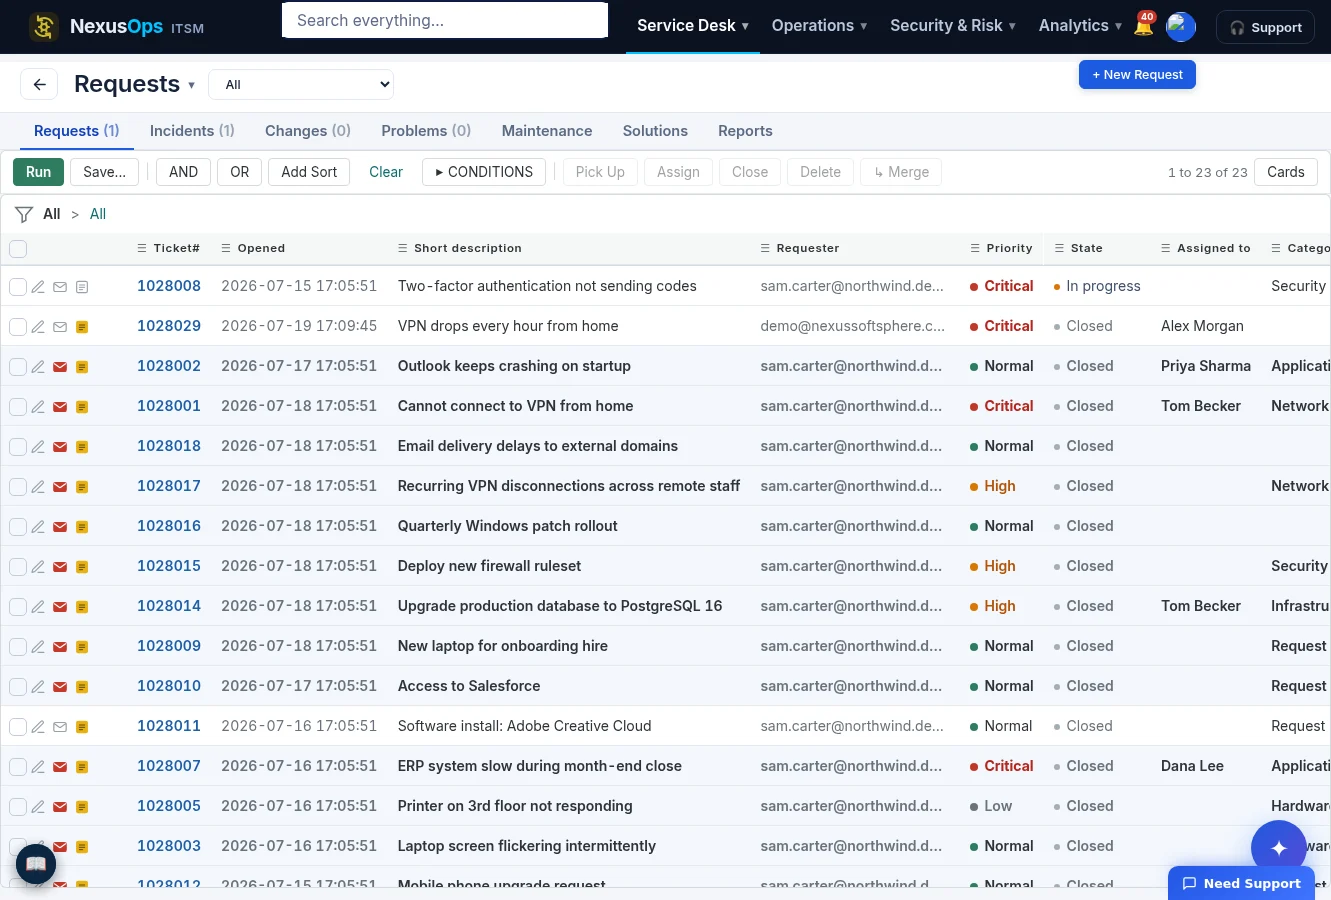Focus the Search everything field
This screenshot has height=900, width=1331.
445,20
